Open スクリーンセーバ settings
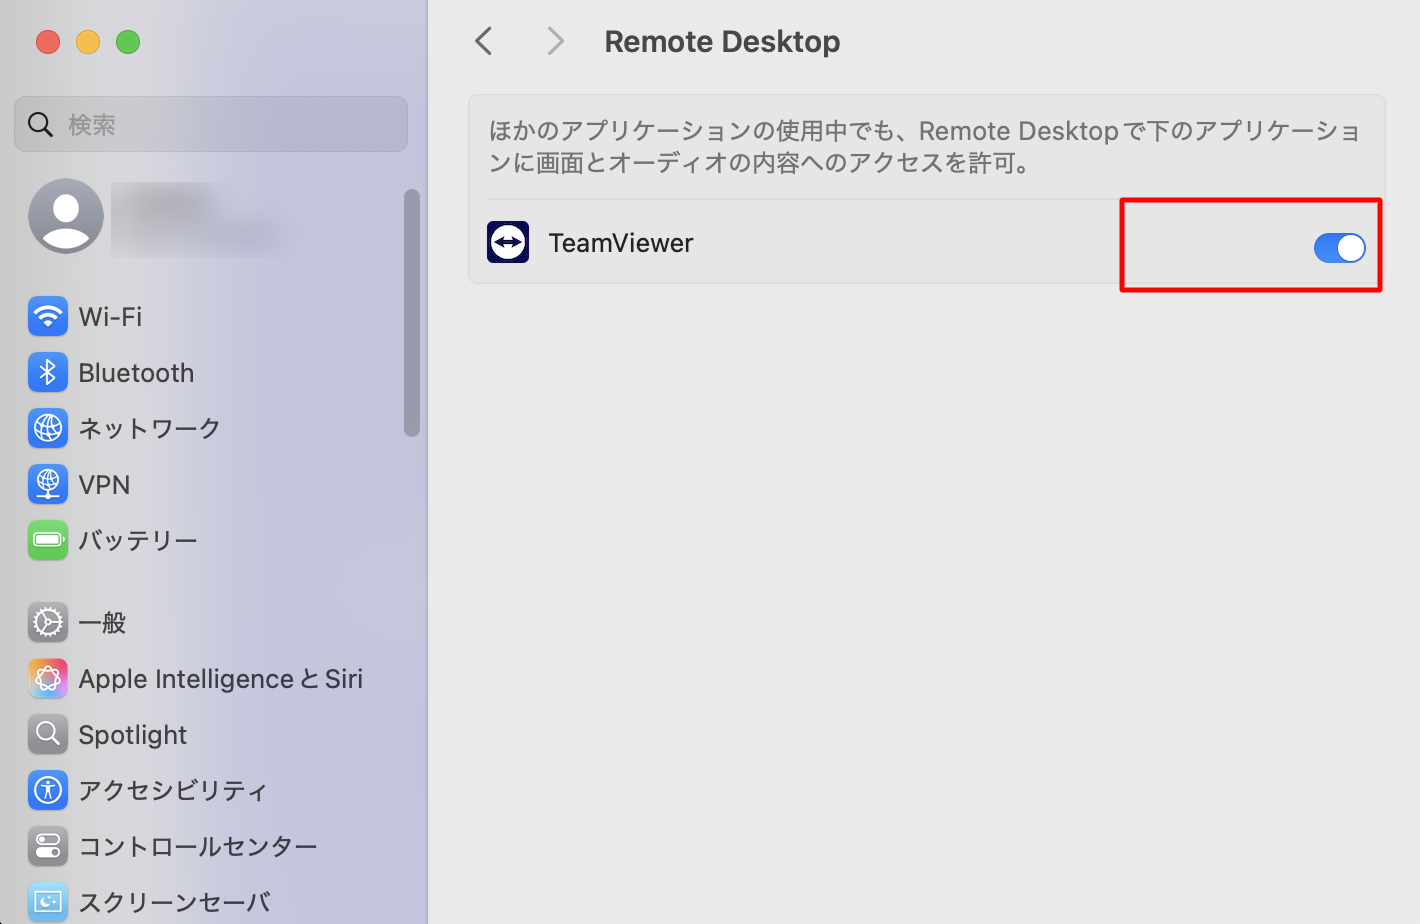The height and width of the screenshot is (924, 1420). coord(174,902)
